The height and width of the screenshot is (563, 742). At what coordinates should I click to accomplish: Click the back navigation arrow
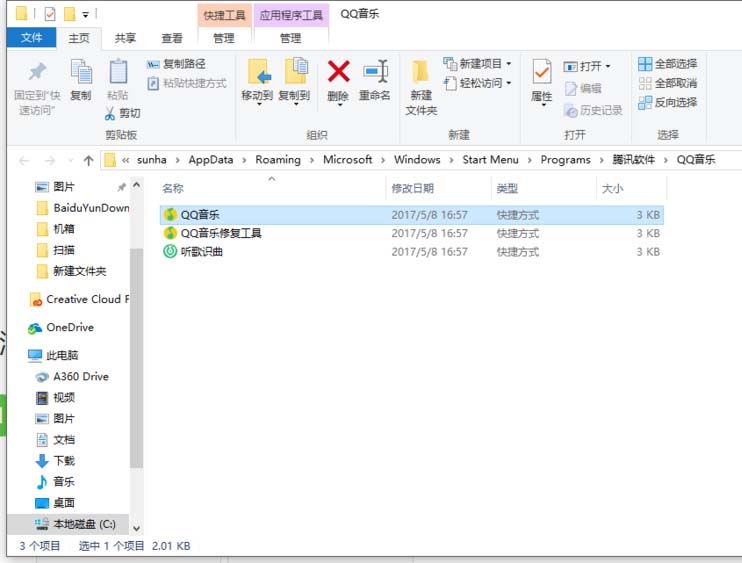pos(24,161)
